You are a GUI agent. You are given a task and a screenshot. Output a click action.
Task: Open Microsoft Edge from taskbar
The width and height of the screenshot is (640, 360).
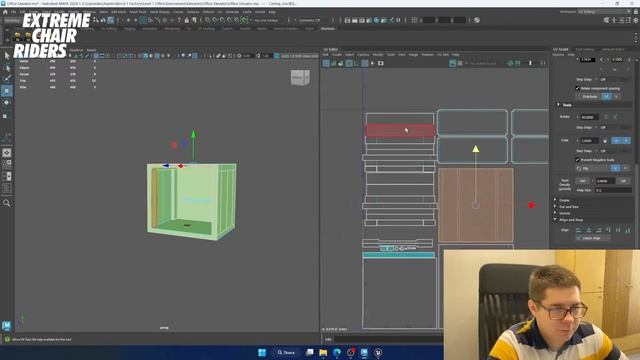(x=337, y=353)
